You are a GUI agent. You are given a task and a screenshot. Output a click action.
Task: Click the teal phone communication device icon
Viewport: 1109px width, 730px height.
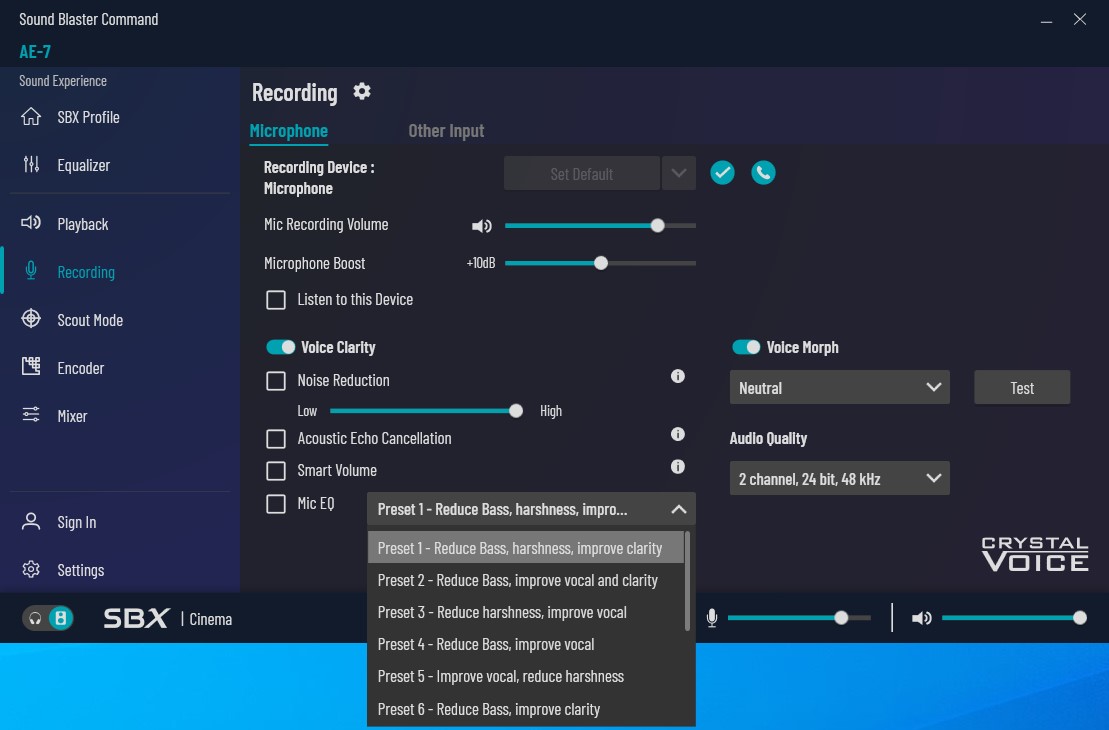pos(763,173)
